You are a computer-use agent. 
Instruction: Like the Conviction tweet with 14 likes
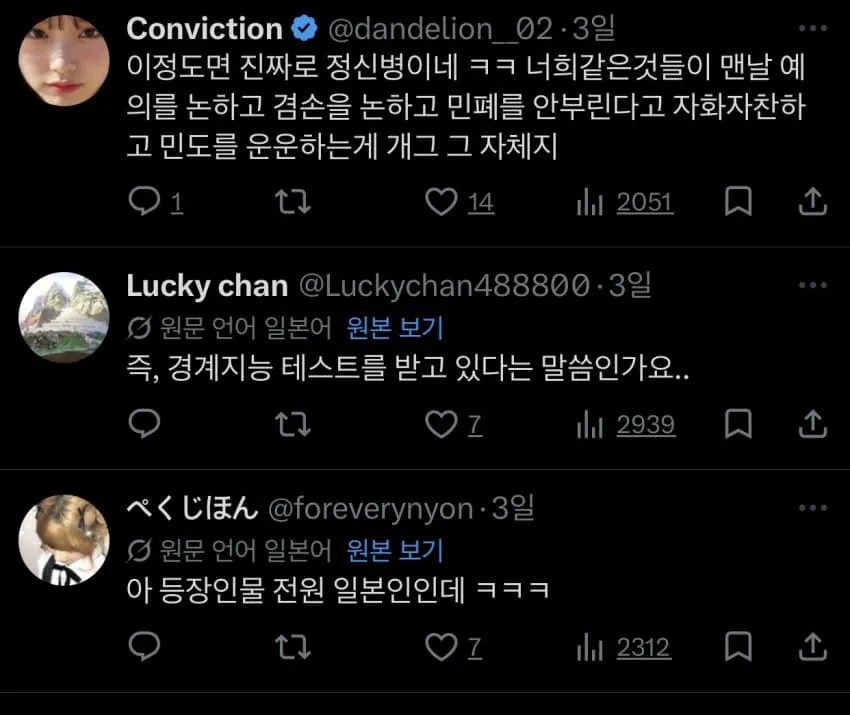point(441,203)
